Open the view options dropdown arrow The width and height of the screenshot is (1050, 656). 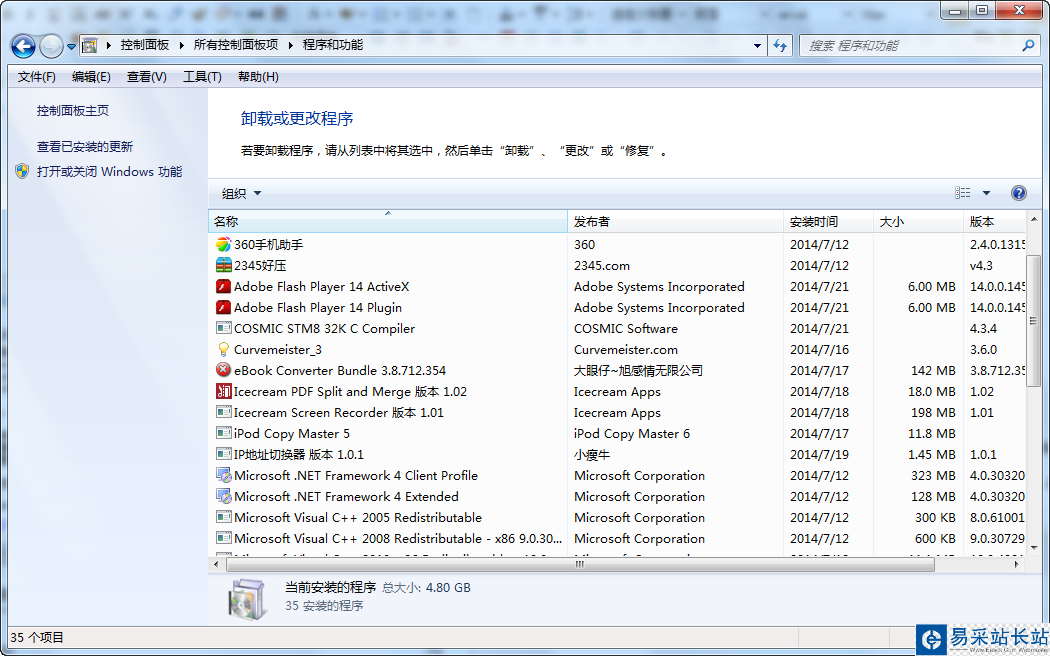986,193
